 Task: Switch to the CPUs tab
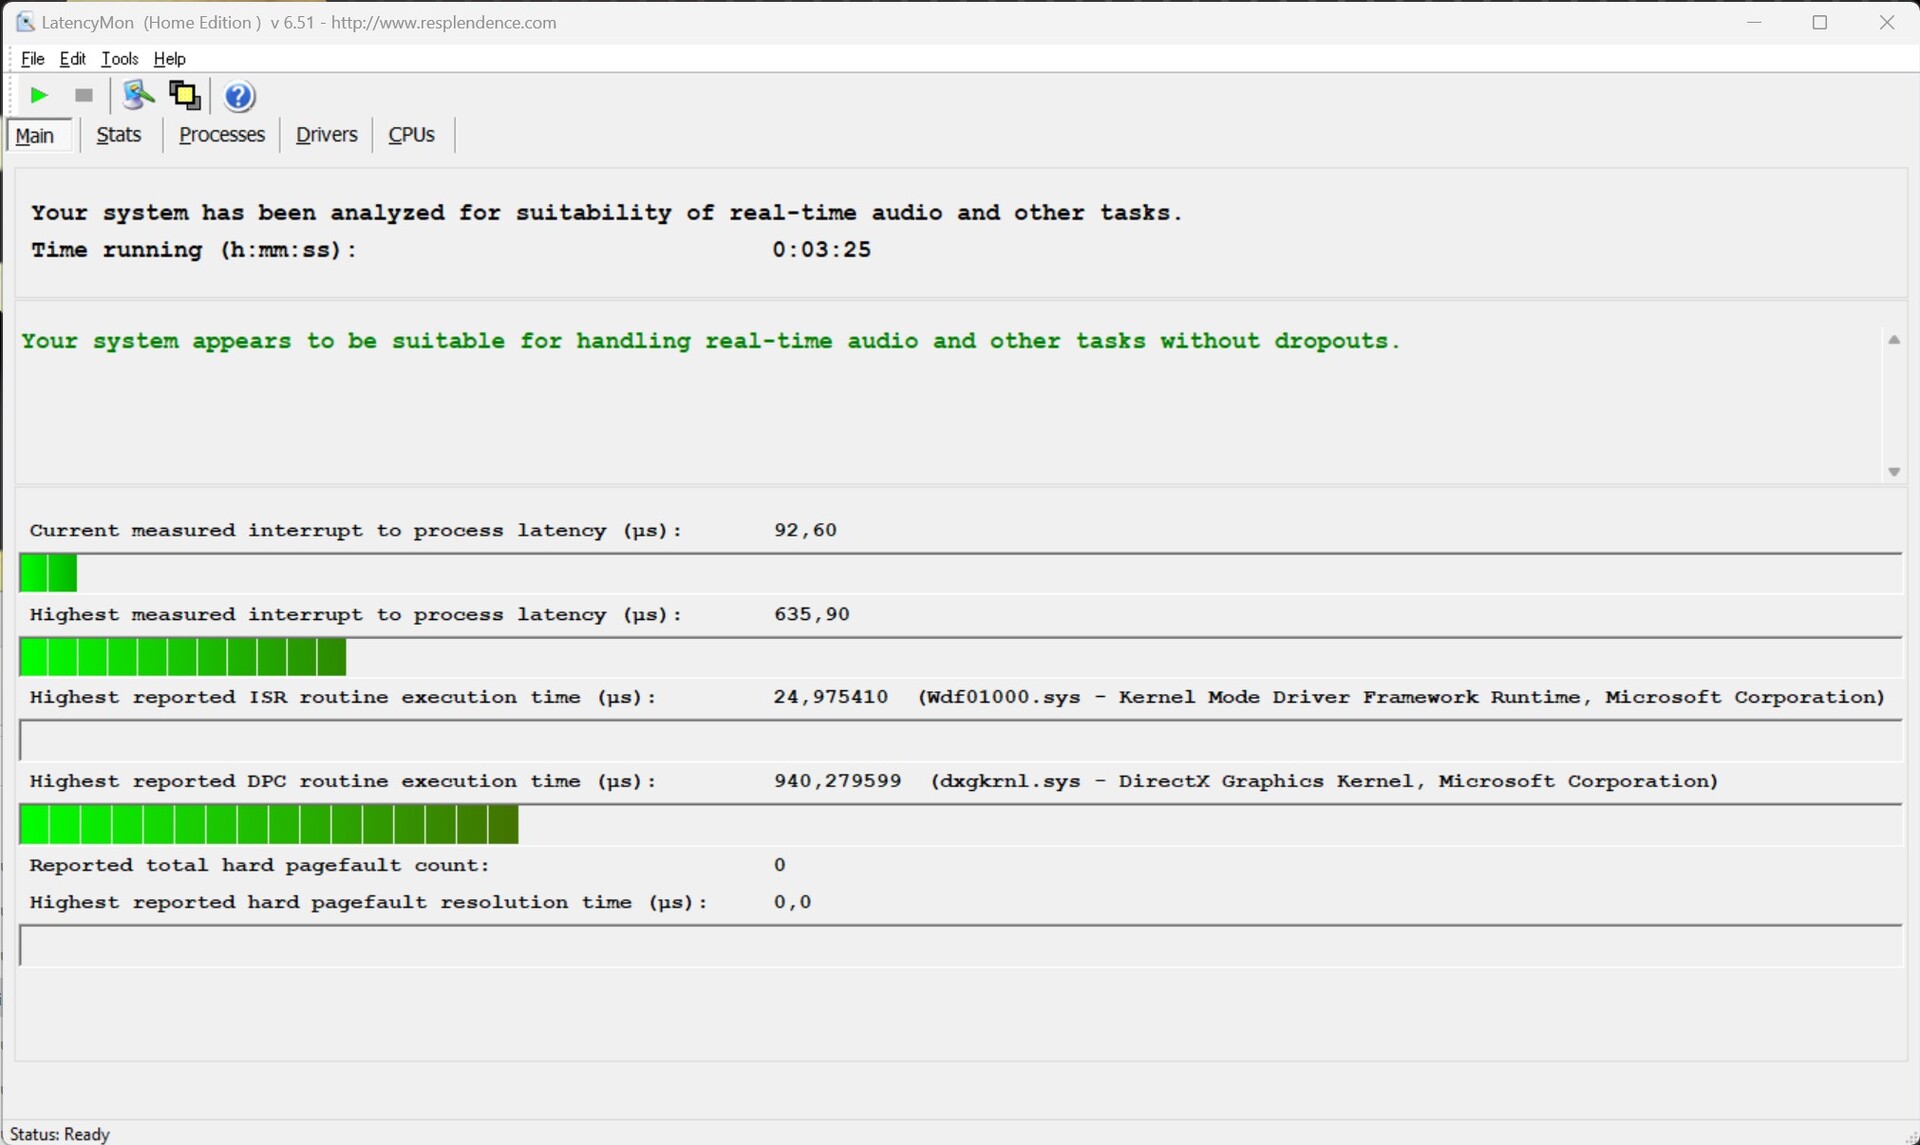tap(411, 135)
